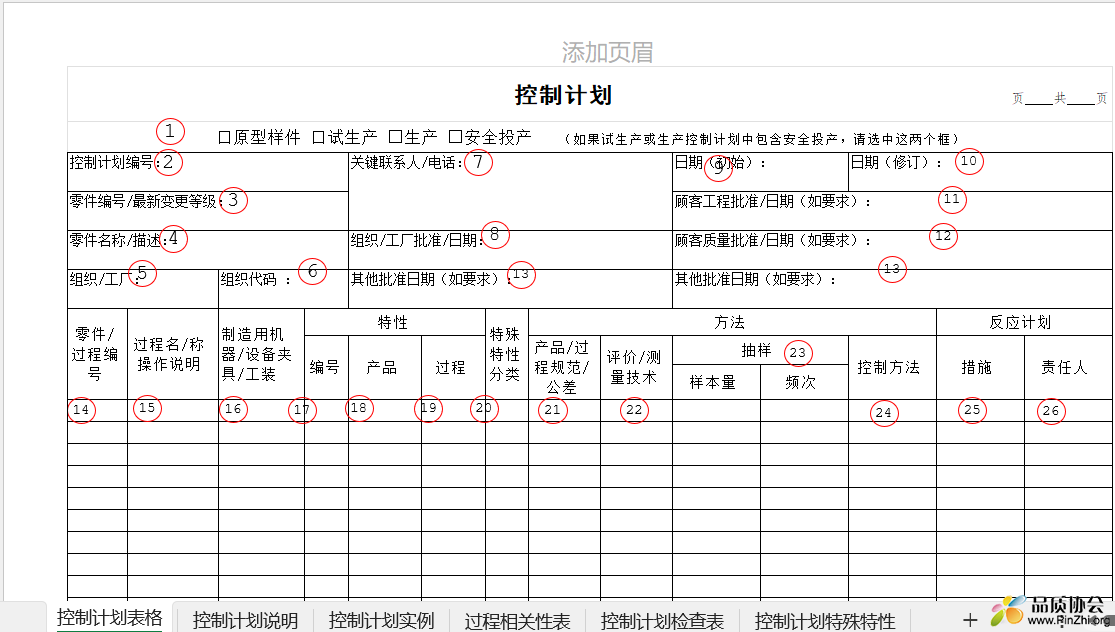Image resolution: width=1115 pixels, height=632 pixels.
Task: Select the 产品/过程规范/公差 header
Action: (565, 368)
